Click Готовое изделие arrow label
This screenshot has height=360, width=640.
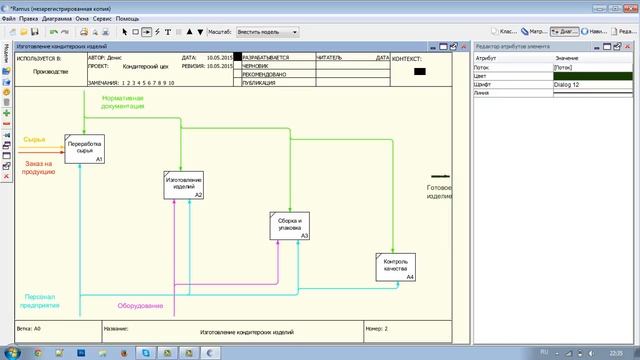coord(439,192)
